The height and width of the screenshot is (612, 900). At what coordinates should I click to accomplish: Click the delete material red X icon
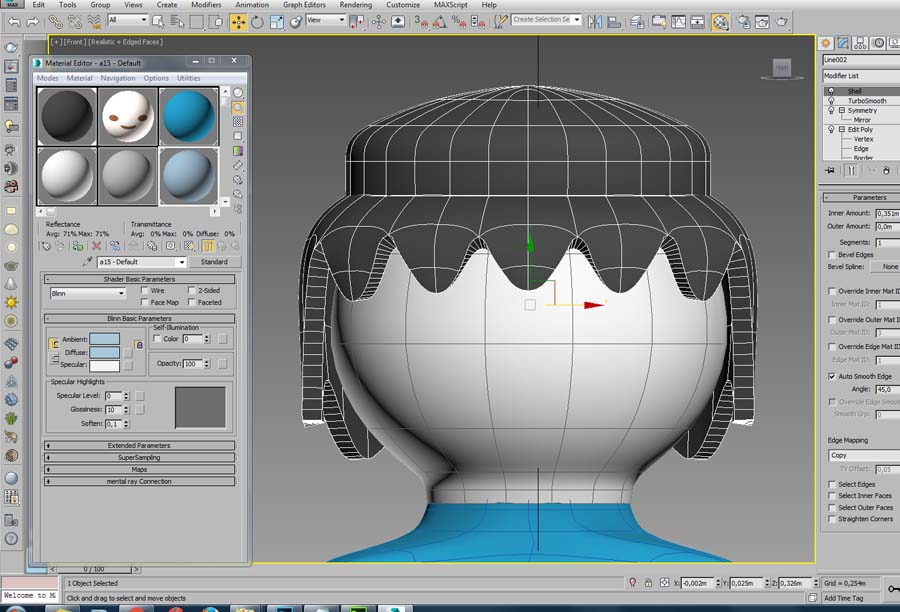click(x=97, y=245)
